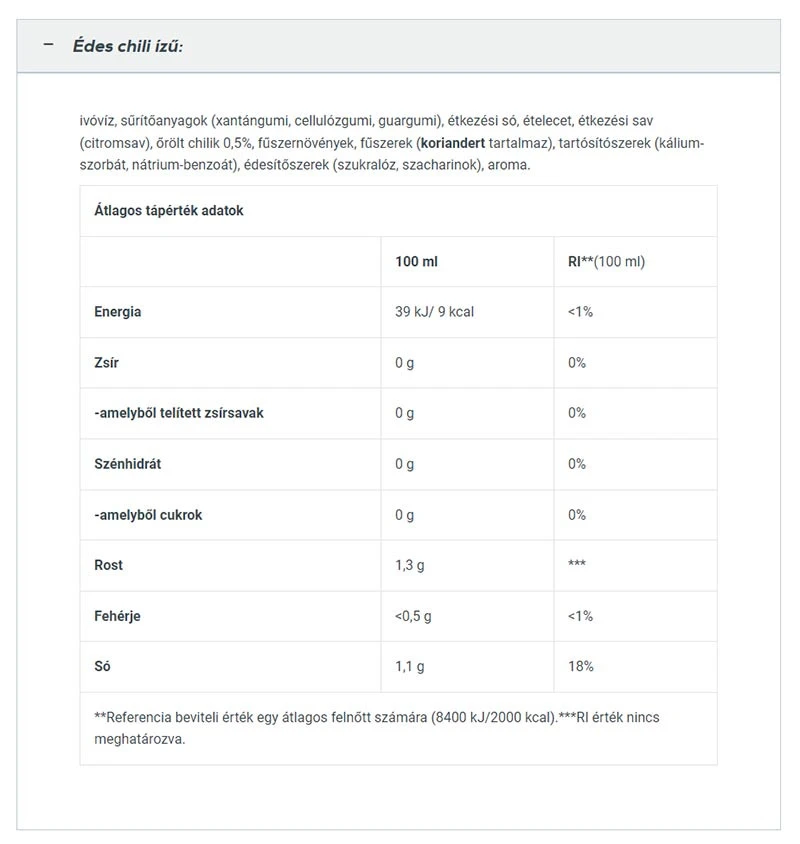Viewport: 800px width, 844px height.
Task: Click the "Zsír" row label
Action: [x=106, y=363]
